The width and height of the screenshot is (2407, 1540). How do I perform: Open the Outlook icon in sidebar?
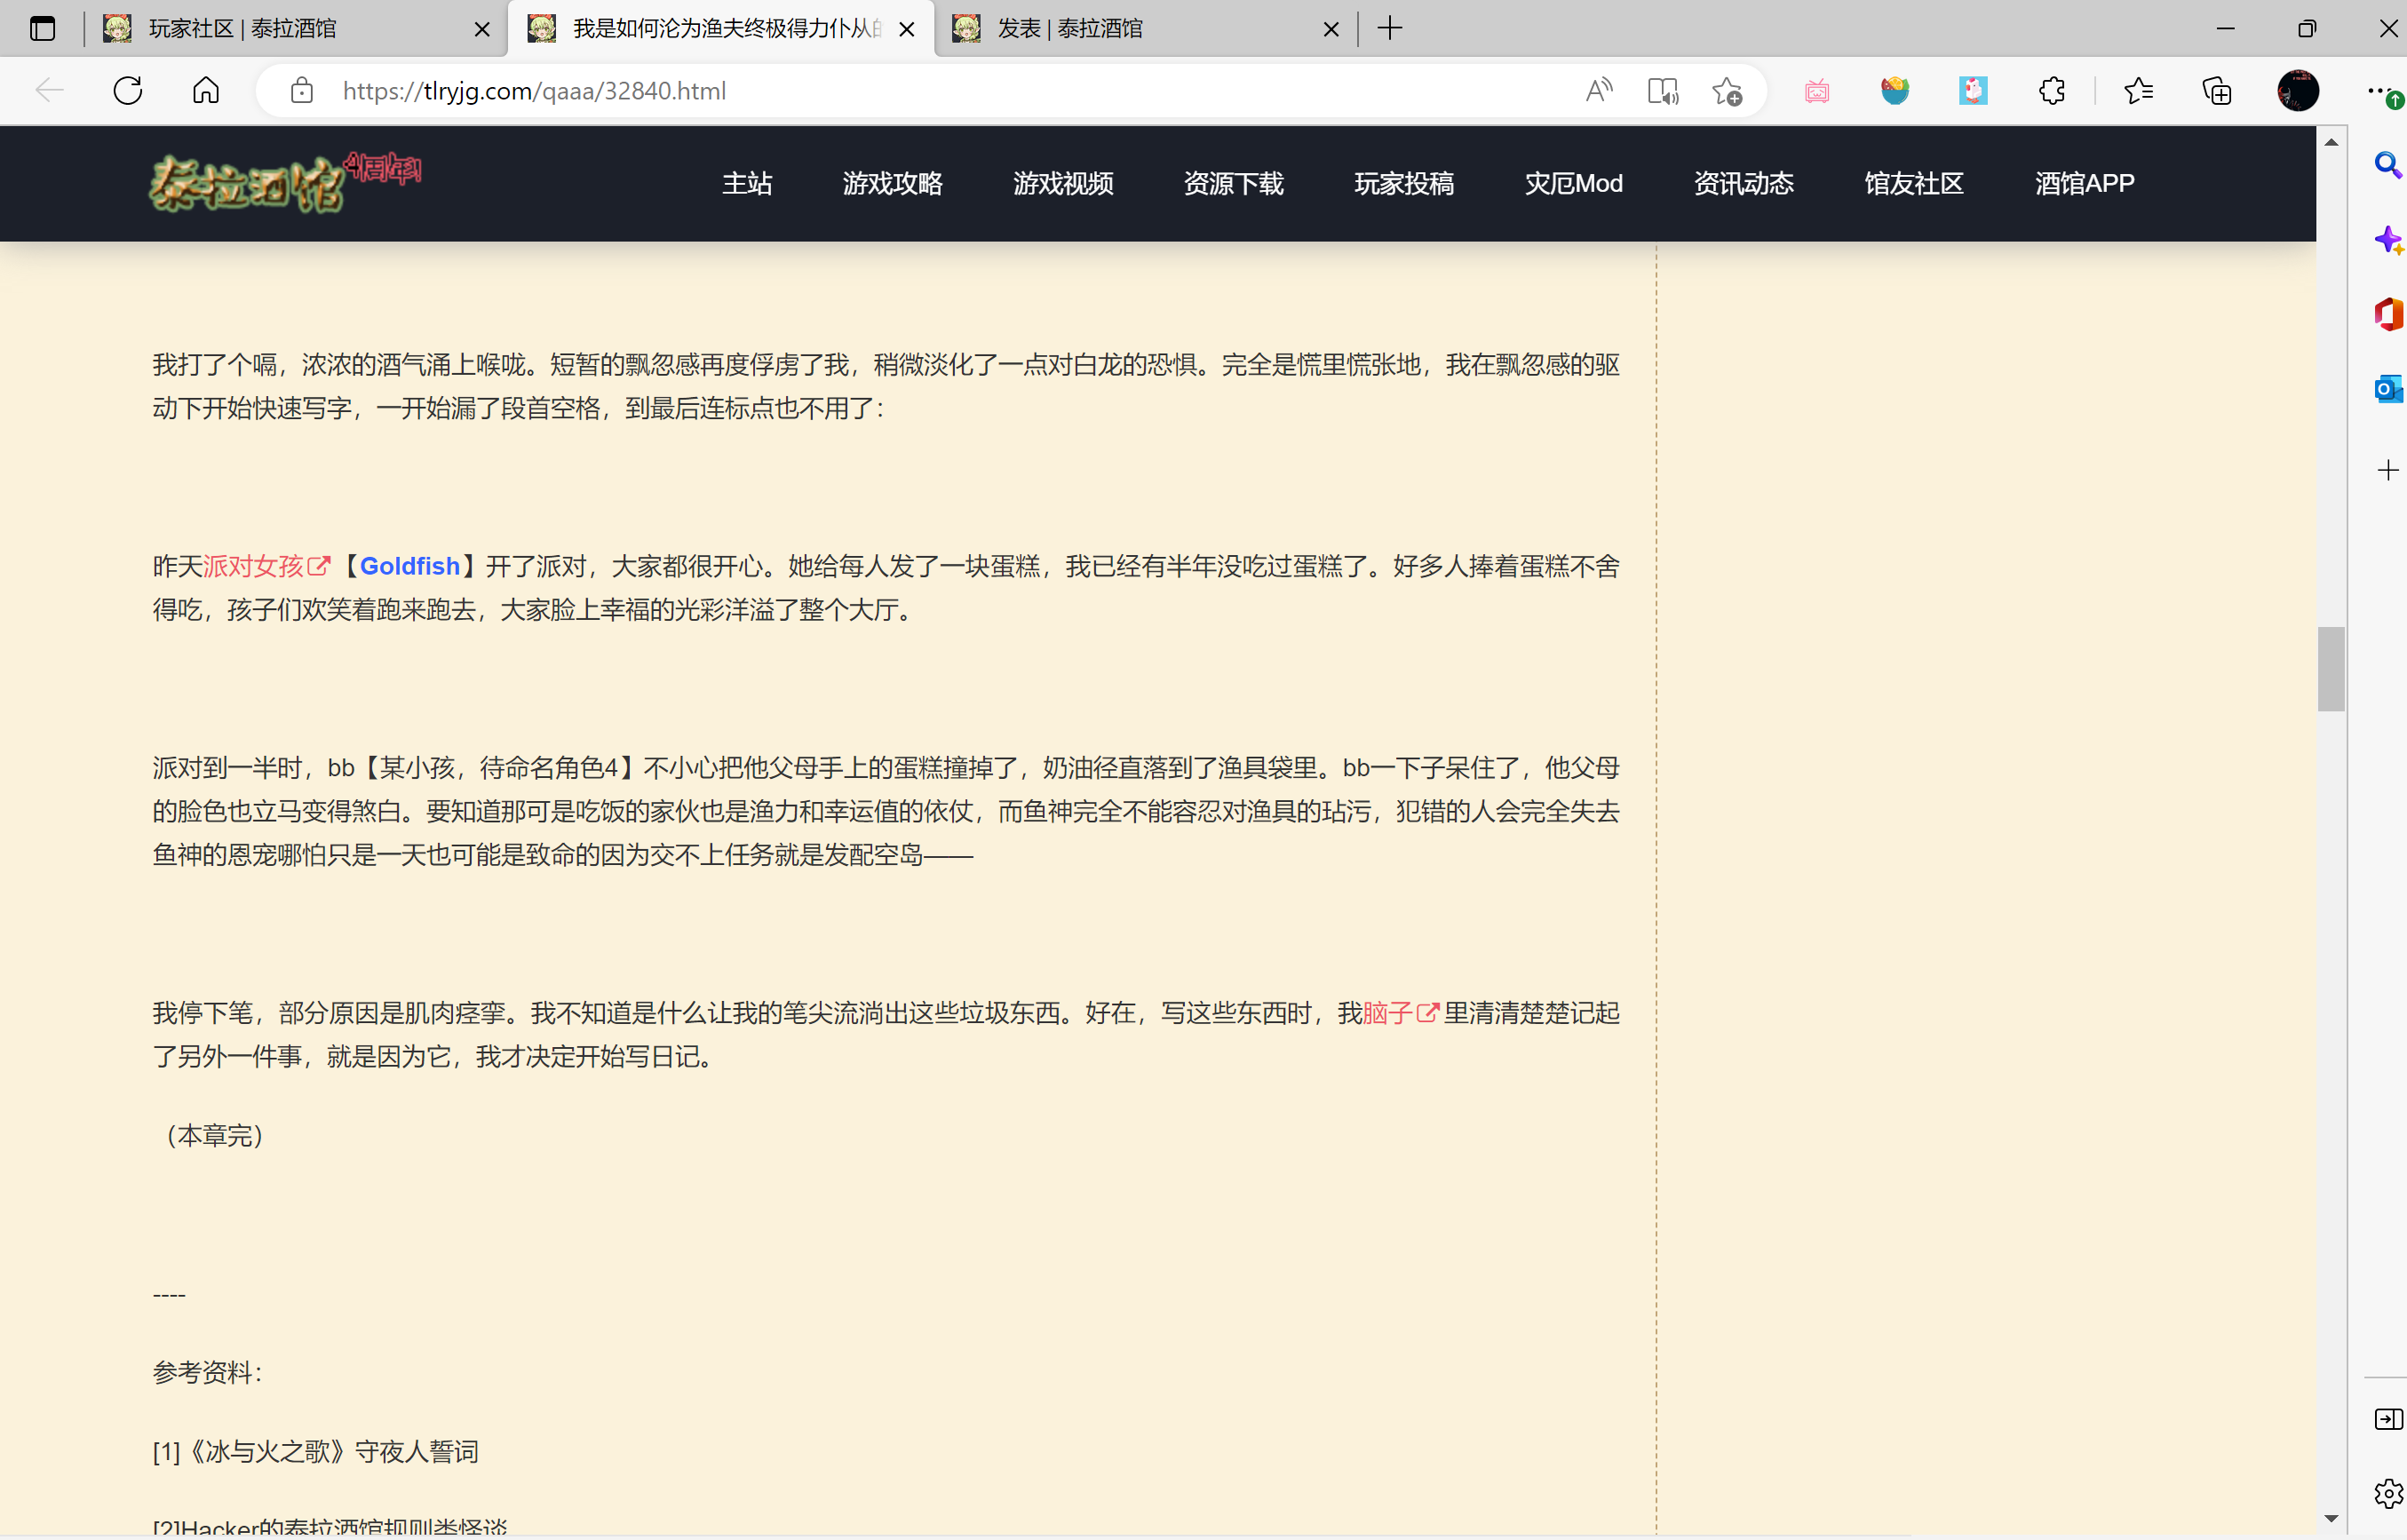pos(2388,388)
